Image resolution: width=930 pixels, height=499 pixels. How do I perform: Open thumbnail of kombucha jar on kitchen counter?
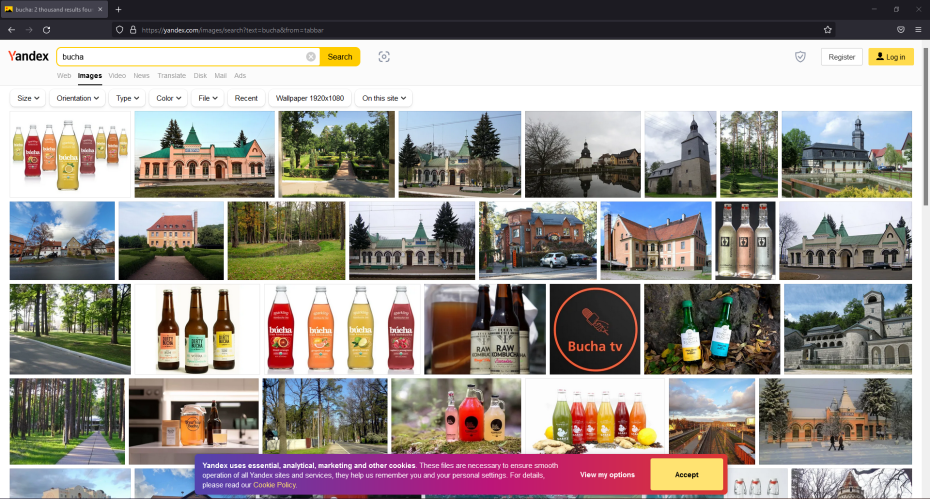click(x=194, y=421)
